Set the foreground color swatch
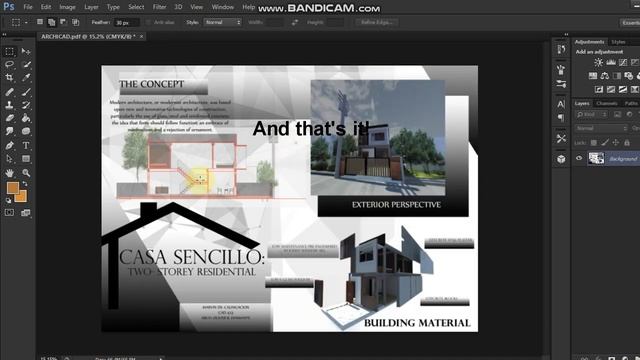This screenshot has height=360, width=640. tap(13, 188)
